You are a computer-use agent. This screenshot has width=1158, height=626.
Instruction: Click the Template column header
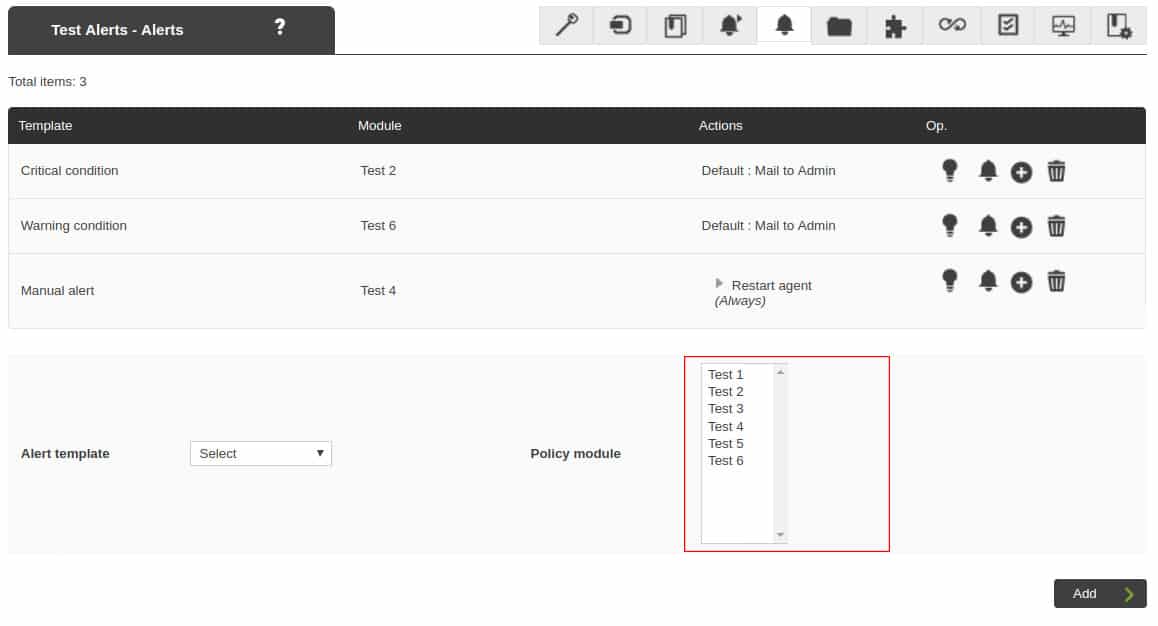tap(45, 125)
